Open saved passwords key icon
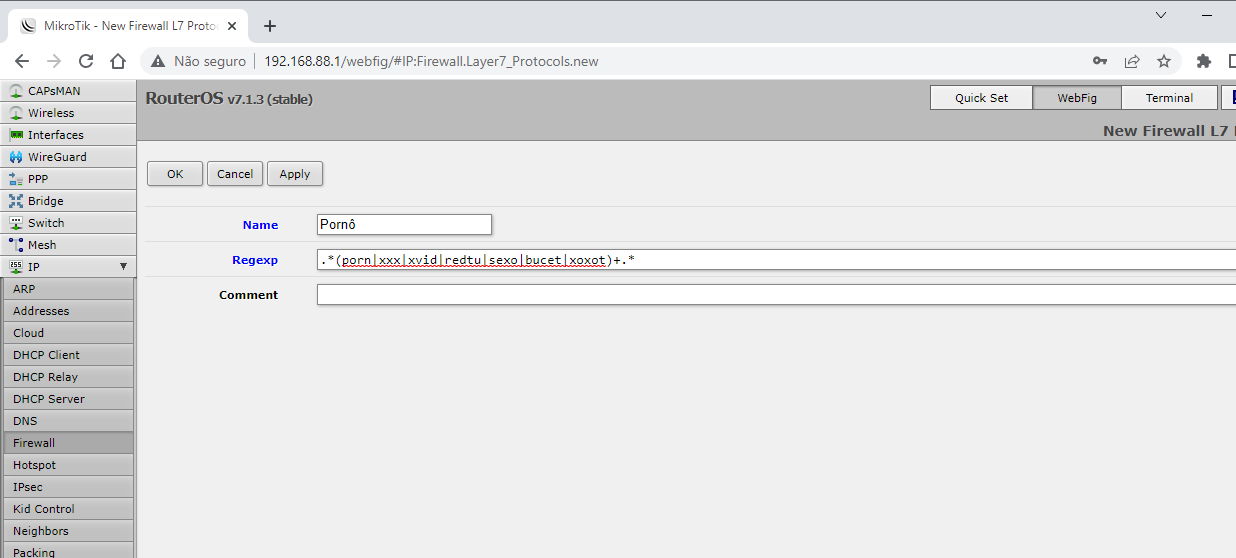This screenshot has width=1236, height=558. coord(1100,61)
